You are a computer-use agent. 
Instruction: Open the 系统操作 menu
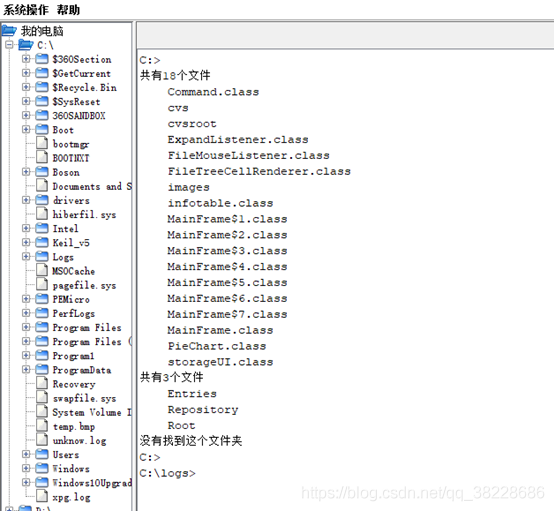click(x=25, y=10)
